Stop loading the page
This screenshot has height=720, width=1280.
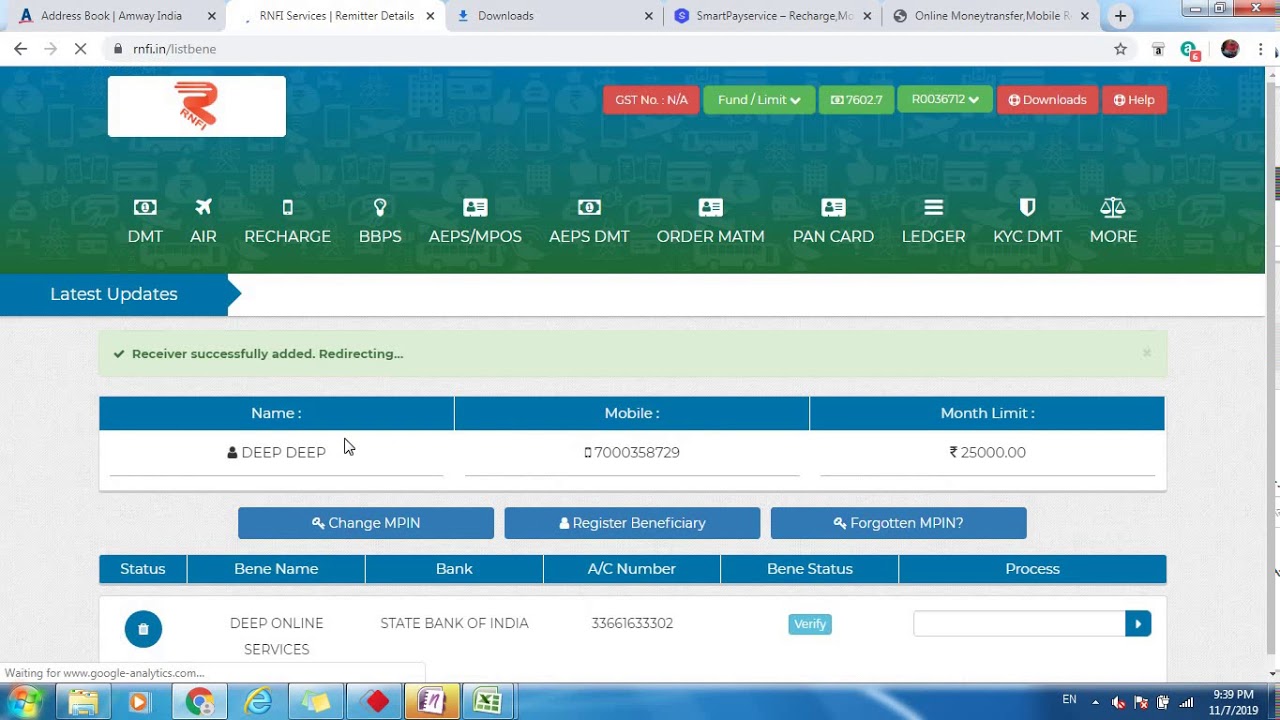click(x=81, y=49)
